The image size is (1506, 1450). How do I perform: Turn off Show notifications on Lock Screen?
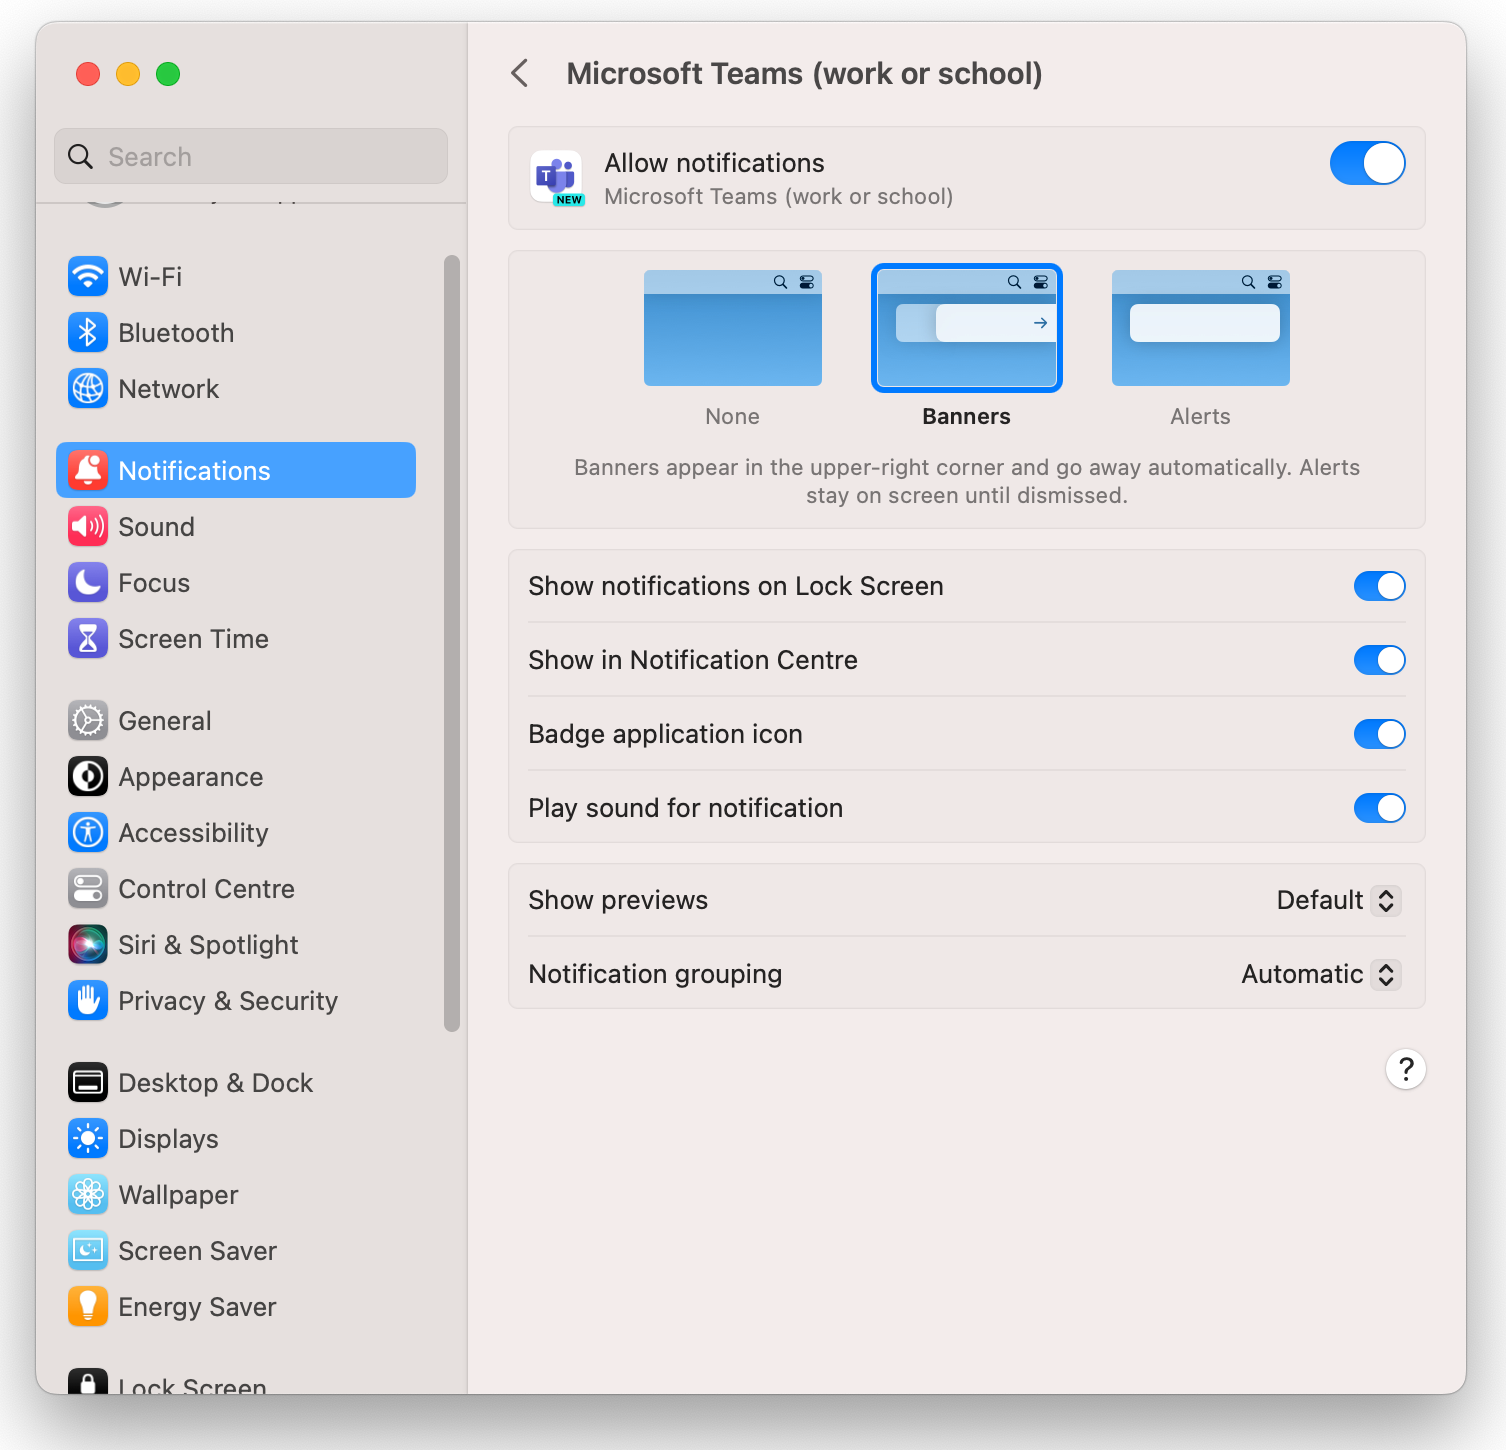point(1379,586)
